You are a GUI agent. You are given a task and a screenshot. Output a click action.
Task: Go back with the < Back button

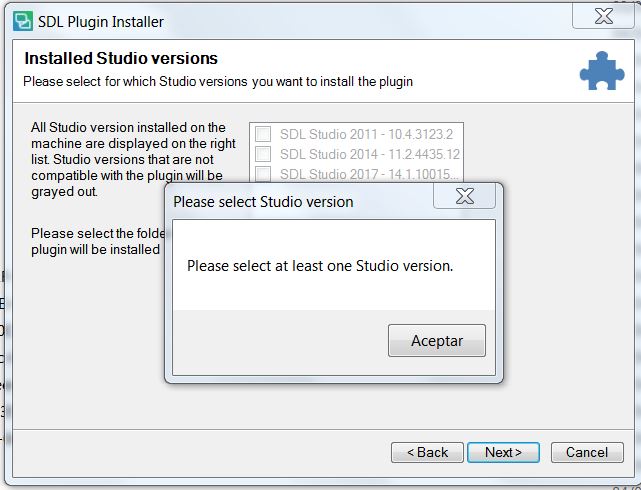(x=427, y=452)
